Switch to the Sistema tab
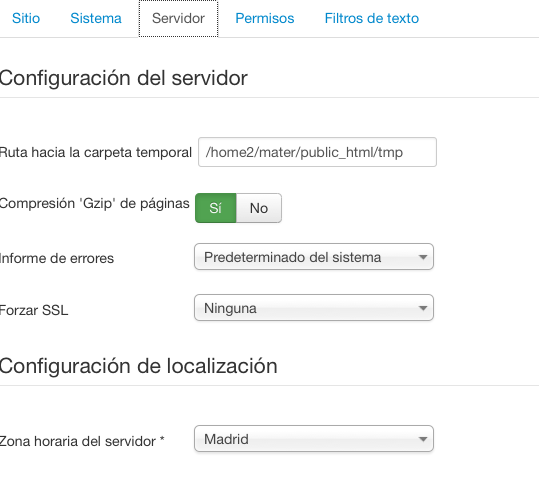539x484 pixels. point(96,18)
